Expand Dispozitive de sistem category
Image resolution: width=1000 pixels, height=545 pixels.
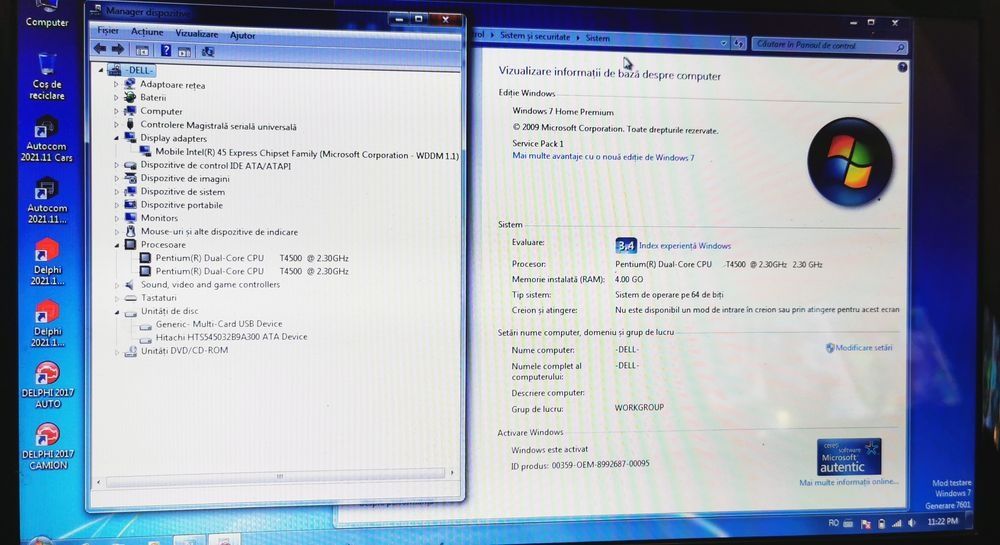pyautogui.click(x=116, y=192)
